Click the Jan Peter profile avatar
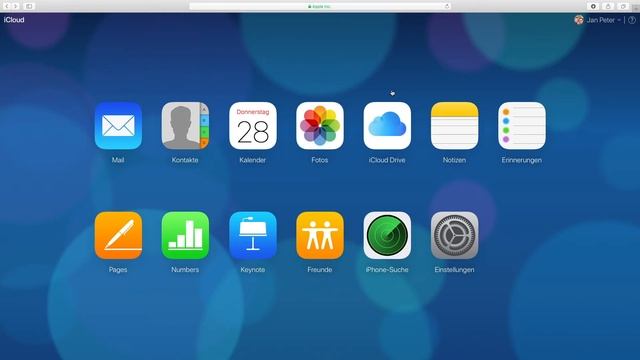This screenshot has height=360, width=640. pos(579,20)
